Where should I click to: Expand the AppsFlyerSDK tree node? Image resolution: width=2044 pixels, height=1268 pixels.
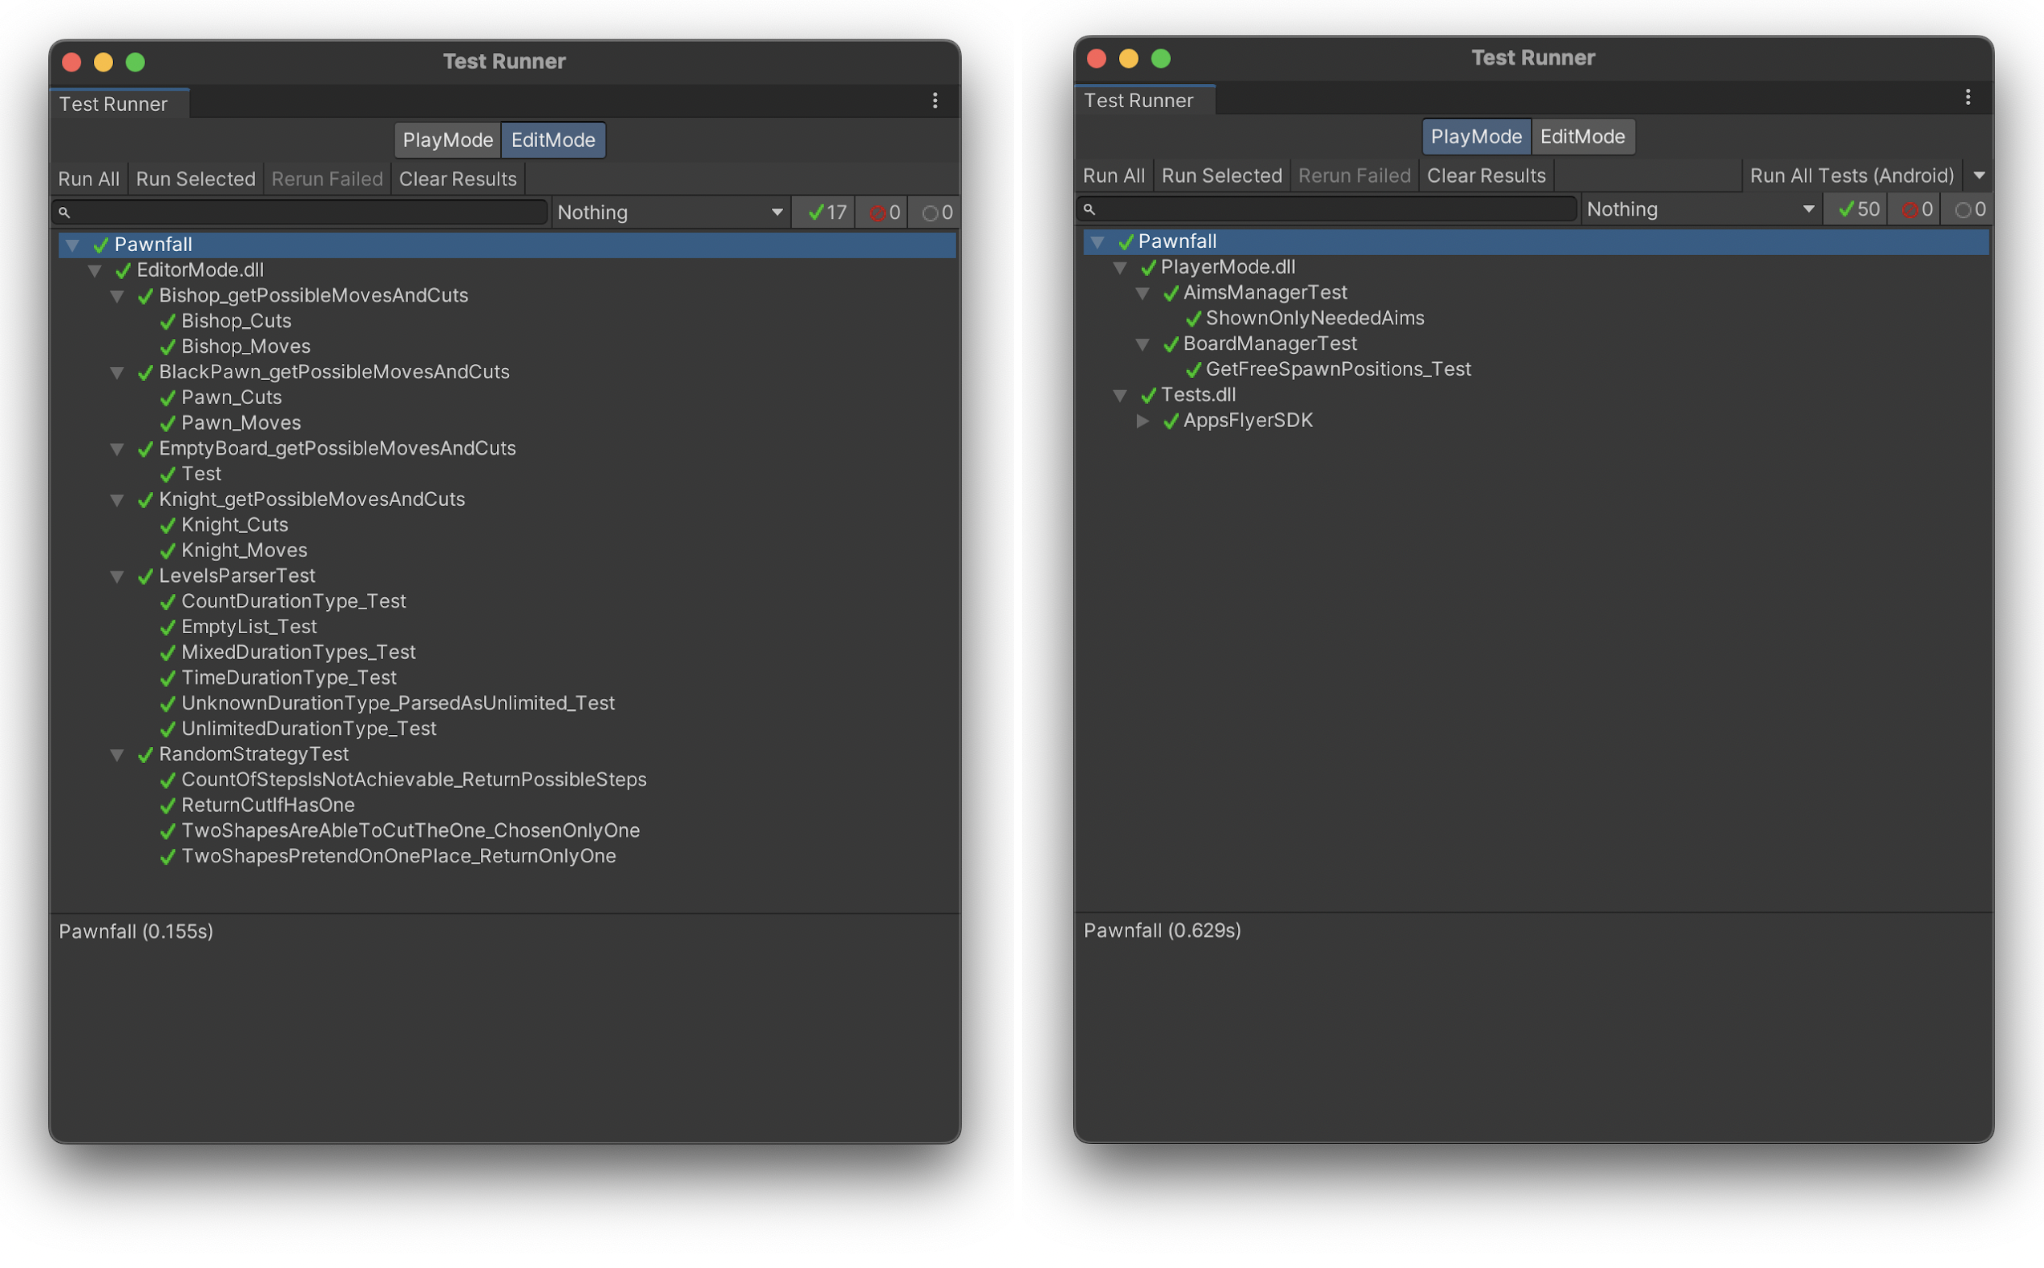tap(1142, 421)
